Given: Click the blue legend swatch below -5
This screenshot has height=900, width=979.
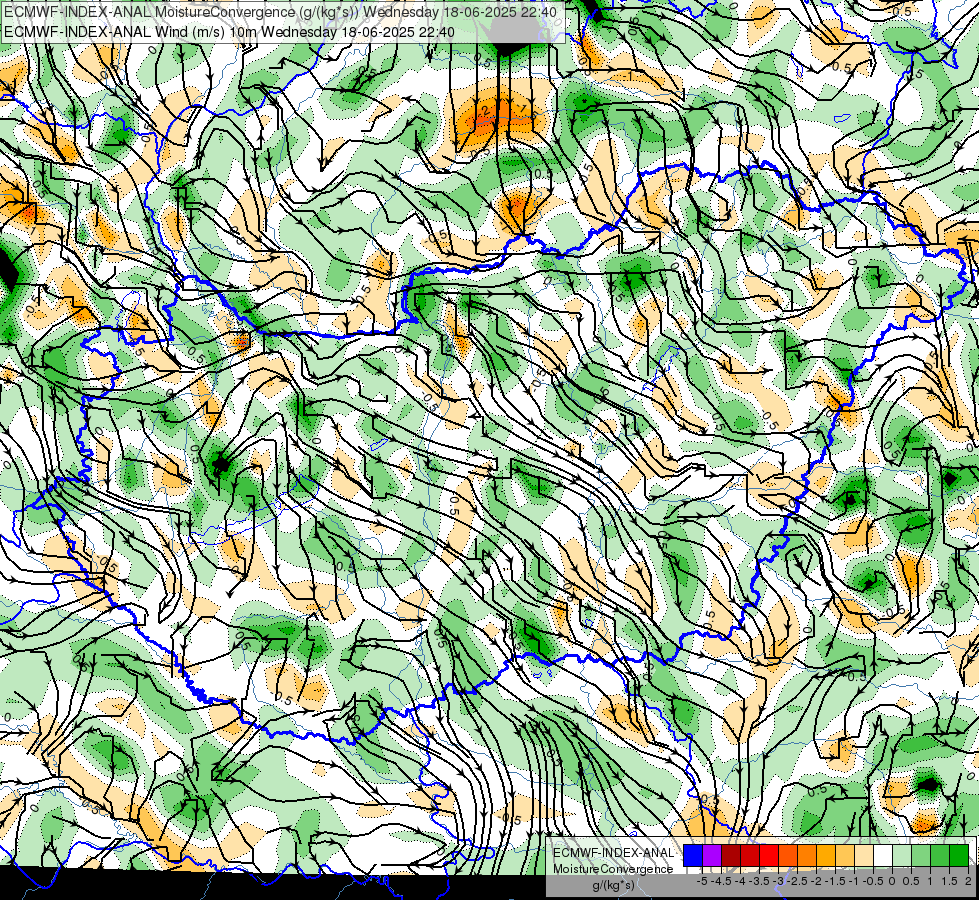Looking at the screenshot, I should point(693,855).
